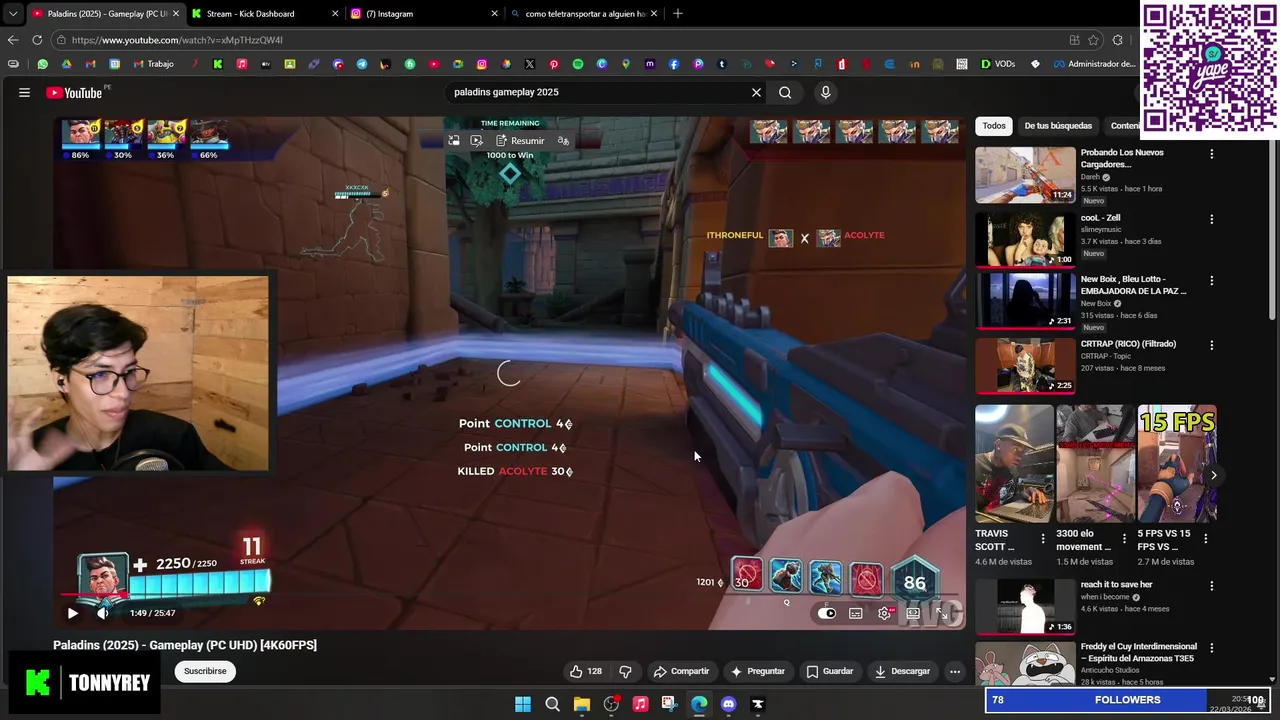This screenshot has width=1280, height=720.
Task: Open the Administrador de Meta bookmark
Action: 1096,64
